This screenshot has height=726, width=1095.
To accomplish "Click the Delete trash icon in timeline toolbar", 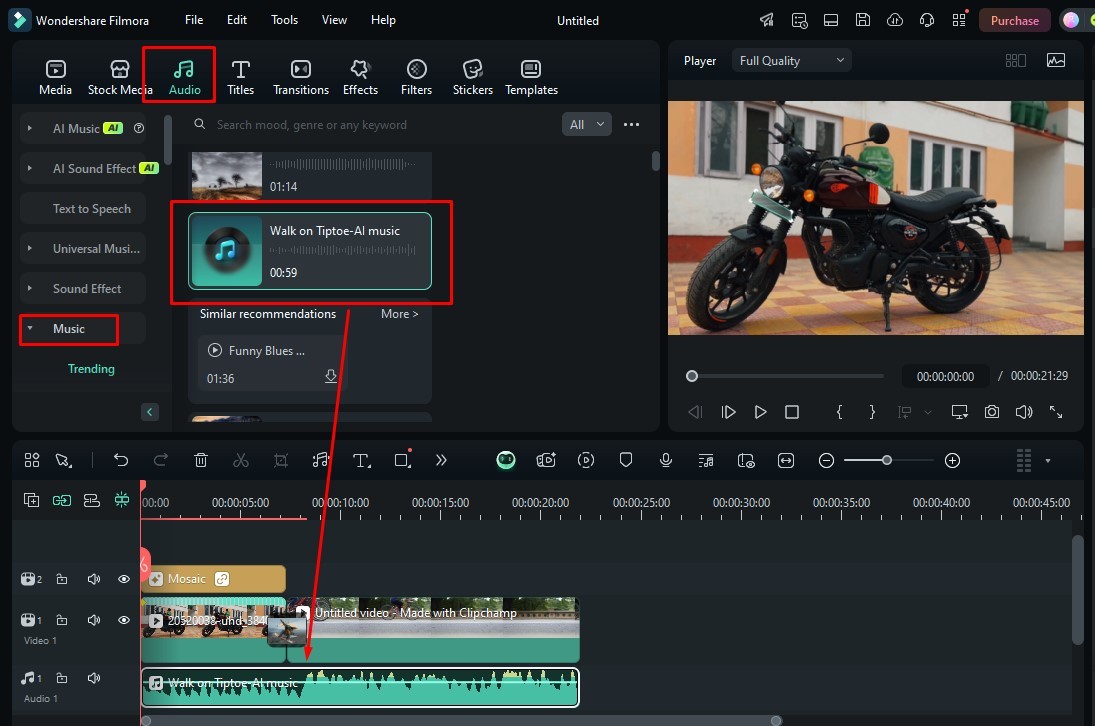I will [201, 460].
